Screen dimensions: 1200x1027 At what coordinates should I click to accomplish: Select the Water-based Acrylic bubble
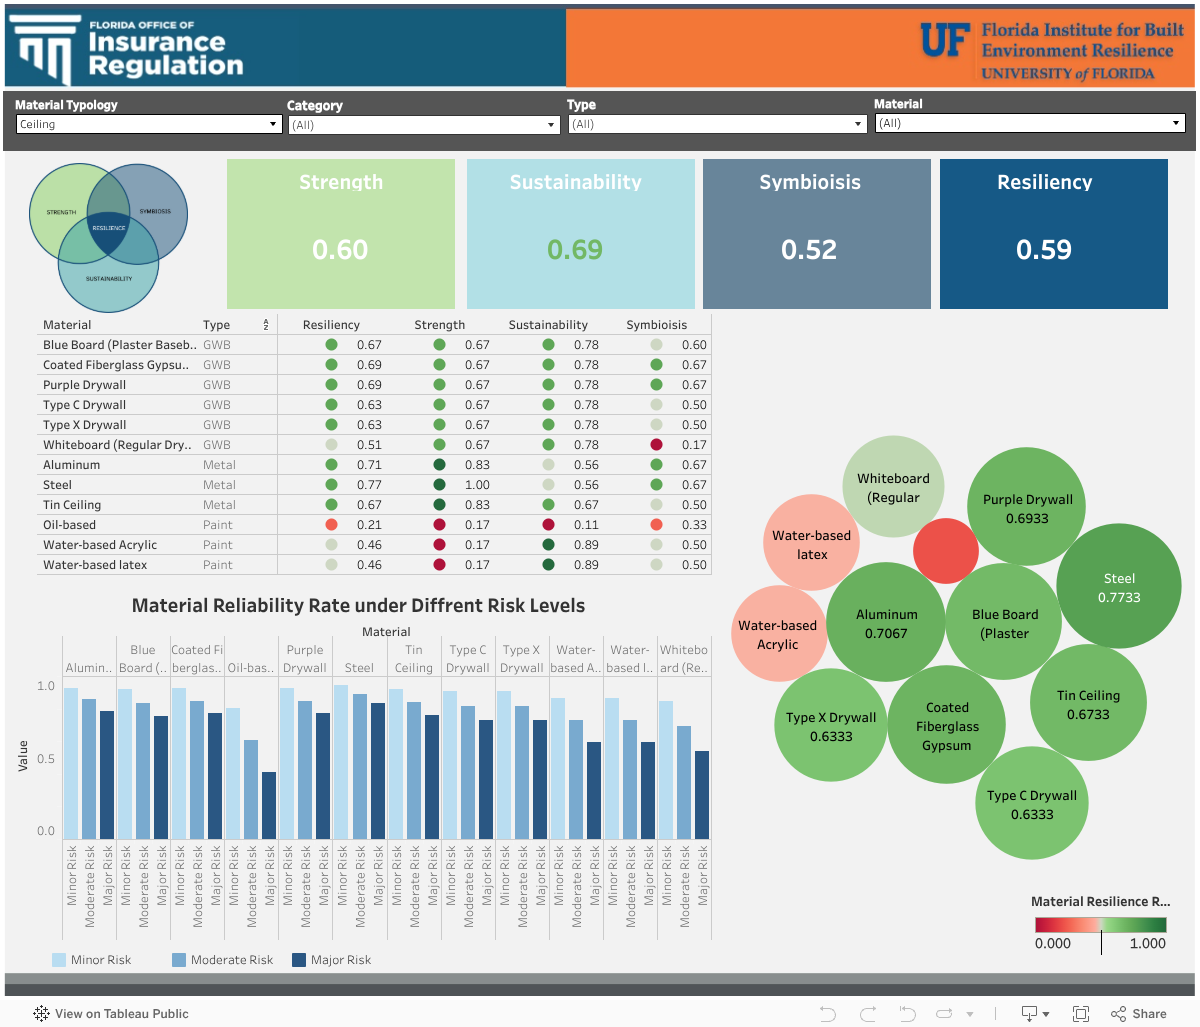pyautogui.click(x=777, y=634)
